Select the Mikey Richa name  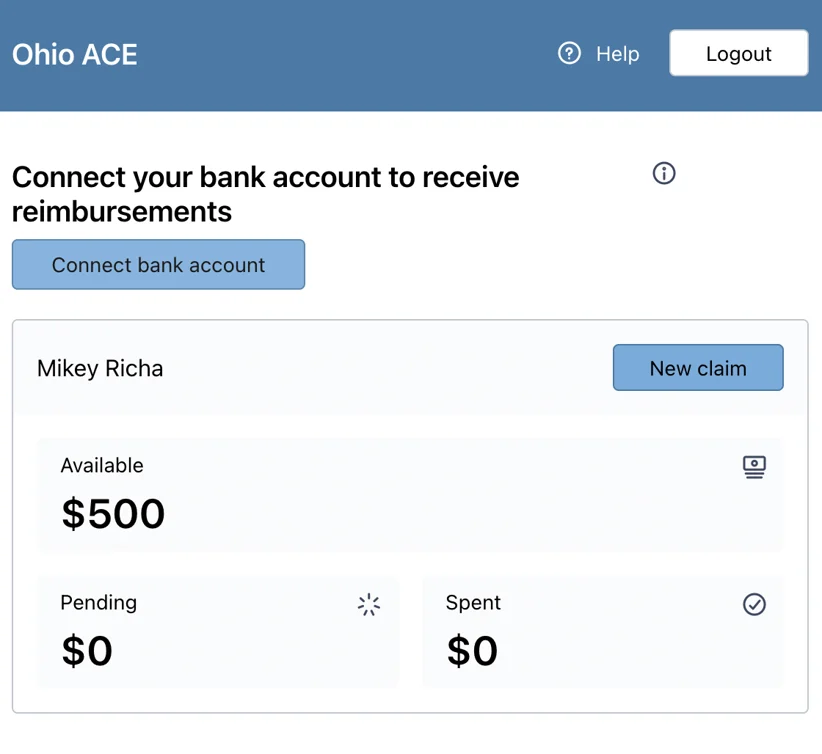coord(100,368)
